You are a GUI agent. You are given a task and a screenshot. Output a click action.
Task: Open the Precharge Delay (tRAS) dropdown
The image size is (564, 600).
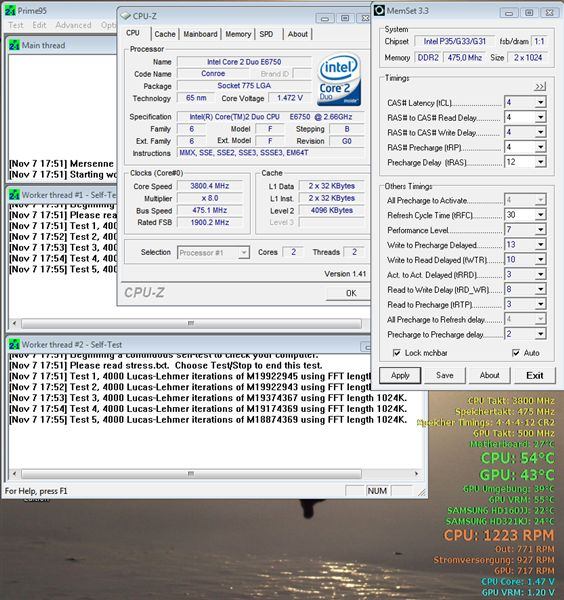point(540,162)
